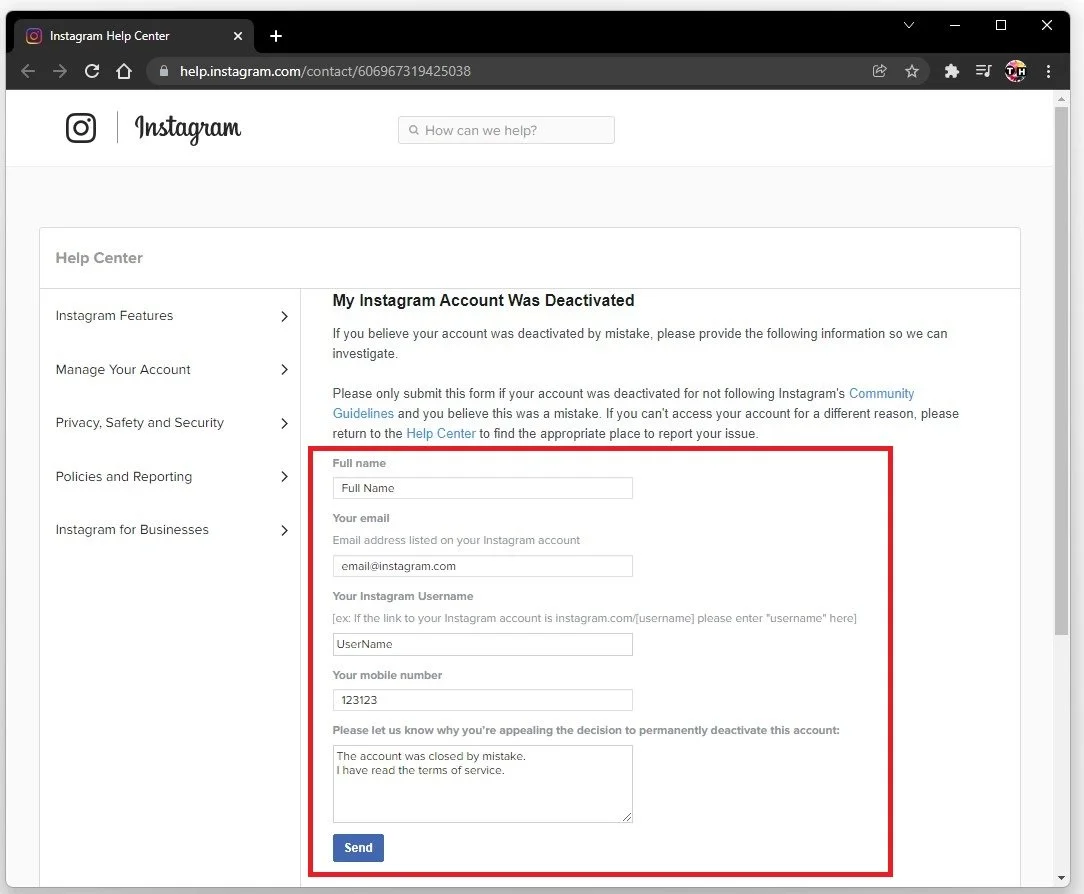Open the Chrome three-dot menu
The width and height of the screenshot is (1084, 894).
(x=1048, y=71)
